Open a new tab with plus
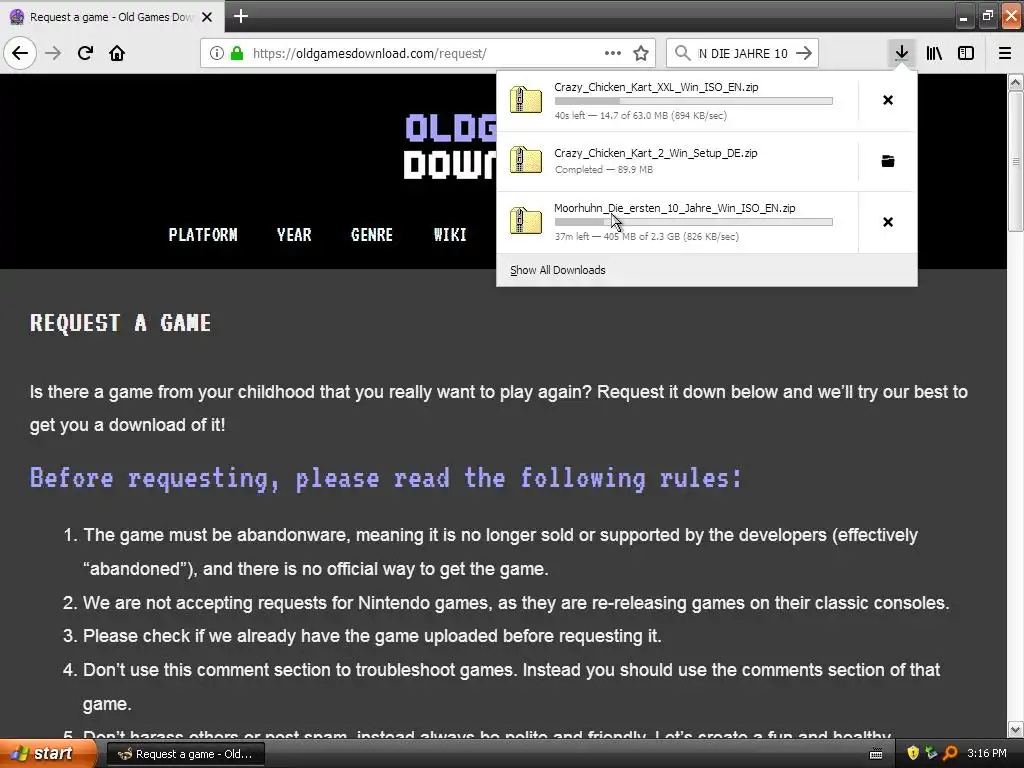Image resolution: width=1024 pixels, height=768 pixels. click(240, 16)
